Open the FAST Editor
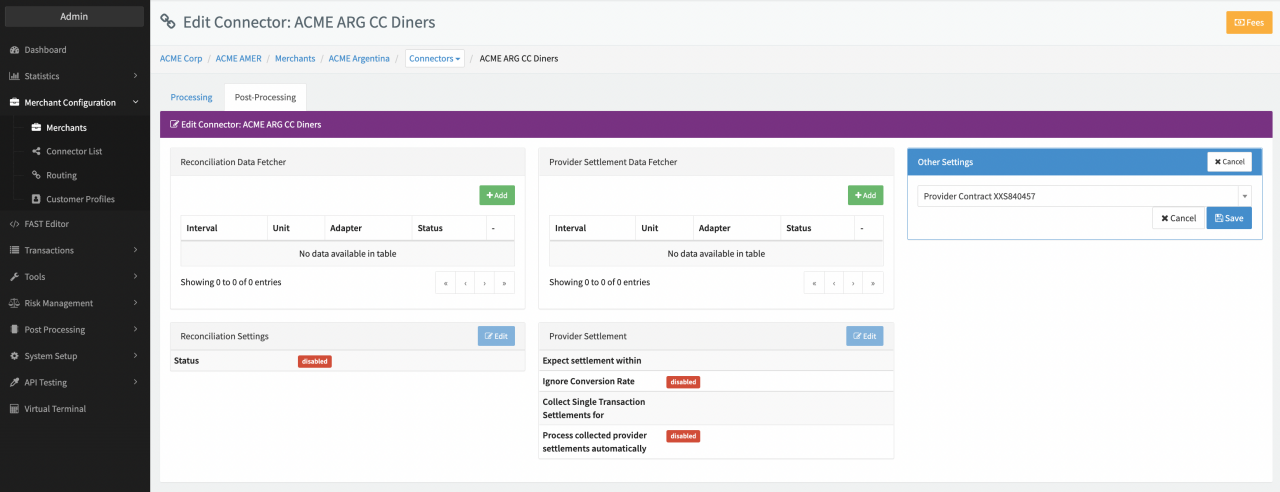 point(46,224)
